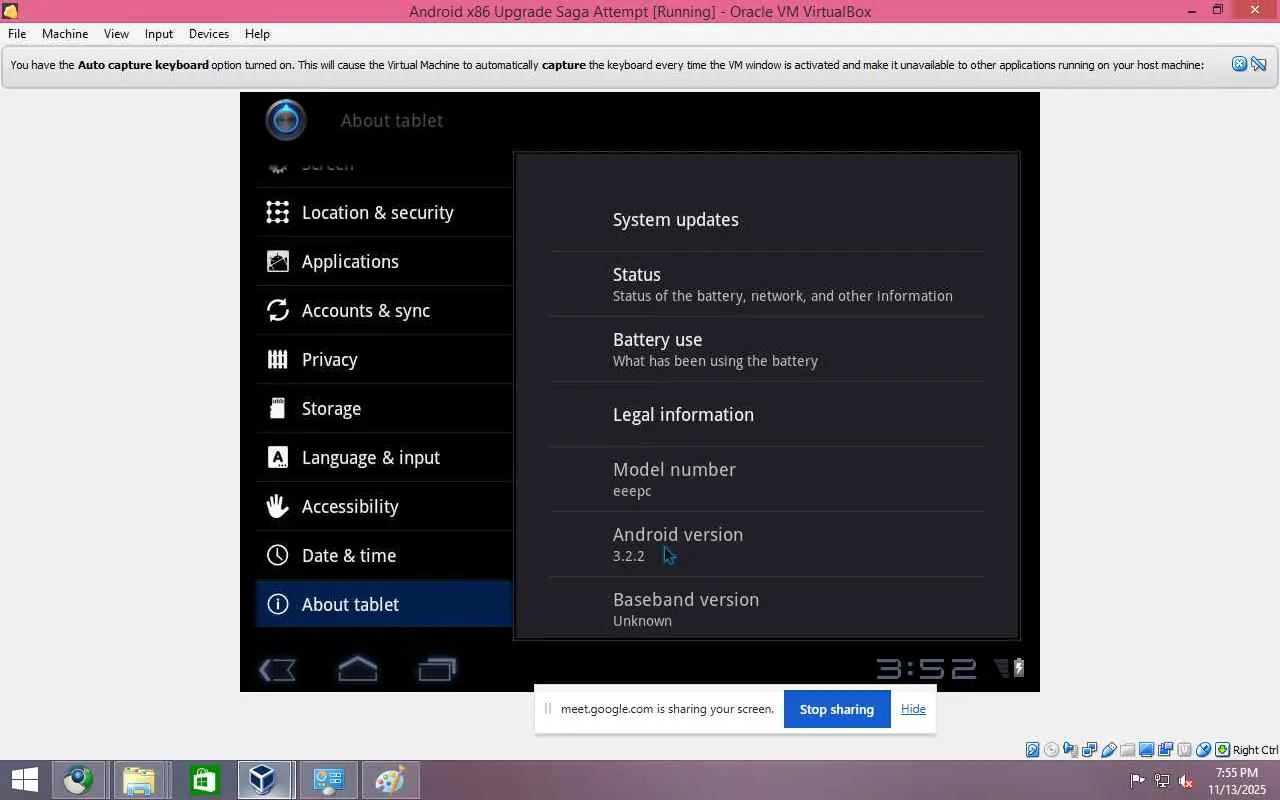Tap the Android Settings app icon

click(x=286, y=120)
